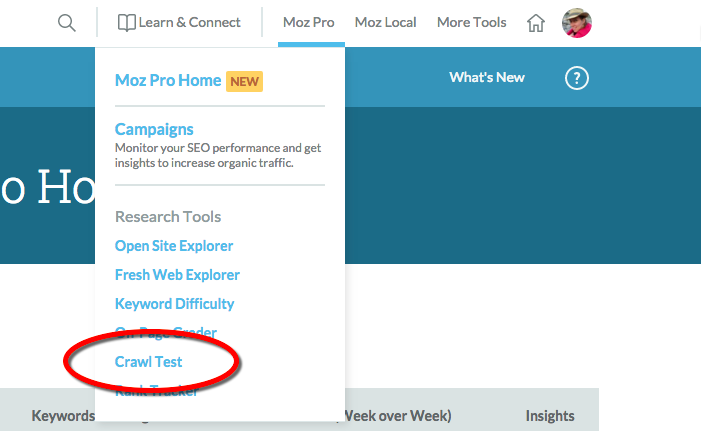The width and height of the screenshot is (701, 431).
Task: Go to Moz Pro Home
Action: (168, 80)
